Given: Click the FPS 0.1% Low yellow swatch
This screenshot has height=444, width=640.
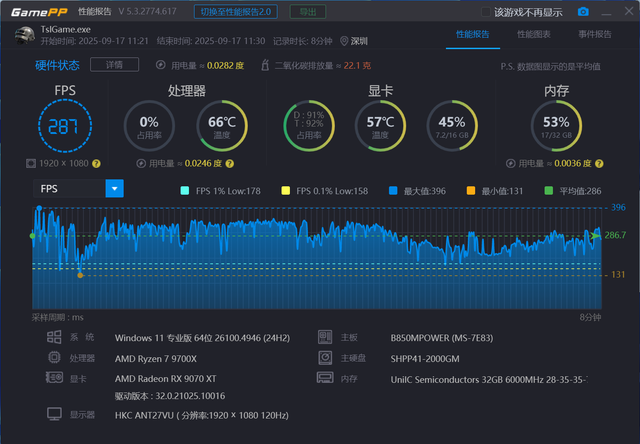Looking at the screenshot, I should (x=286, y=191).
